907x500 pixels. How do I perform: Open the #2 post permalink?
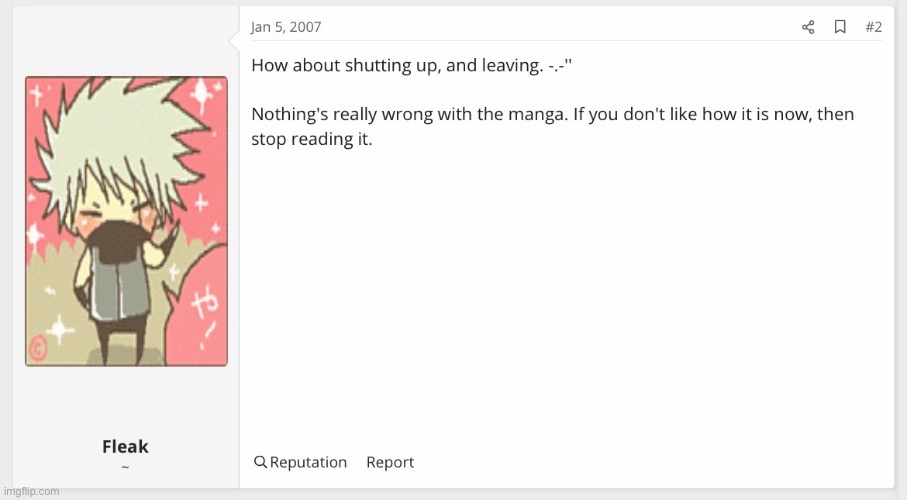[873, 27]
